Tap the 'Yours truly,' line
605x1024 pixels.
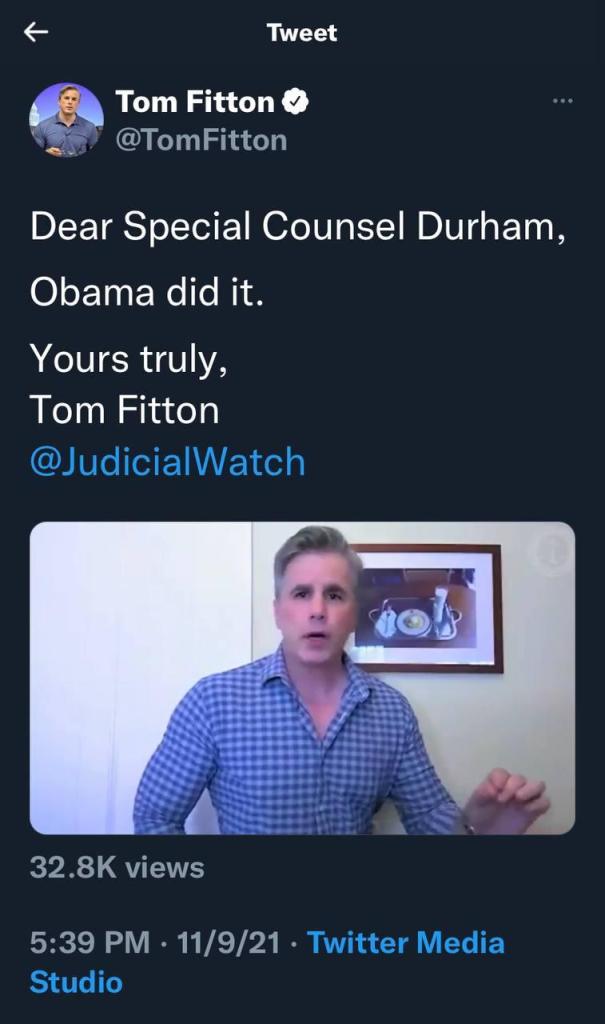click(x=129, y=359)
